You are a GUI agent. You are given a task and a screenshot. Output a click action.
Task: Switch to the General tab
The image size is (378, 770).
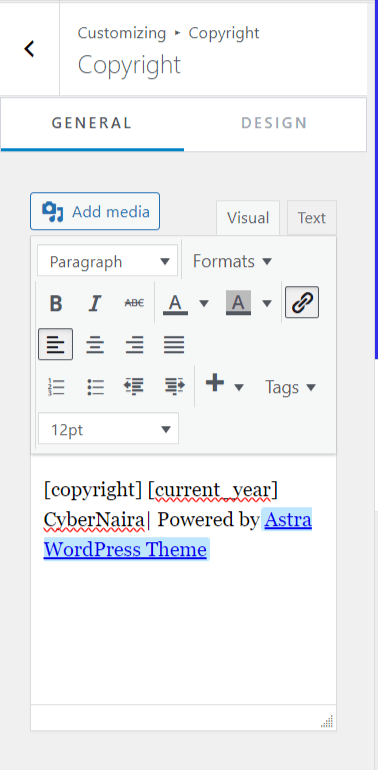coord(92,123)
